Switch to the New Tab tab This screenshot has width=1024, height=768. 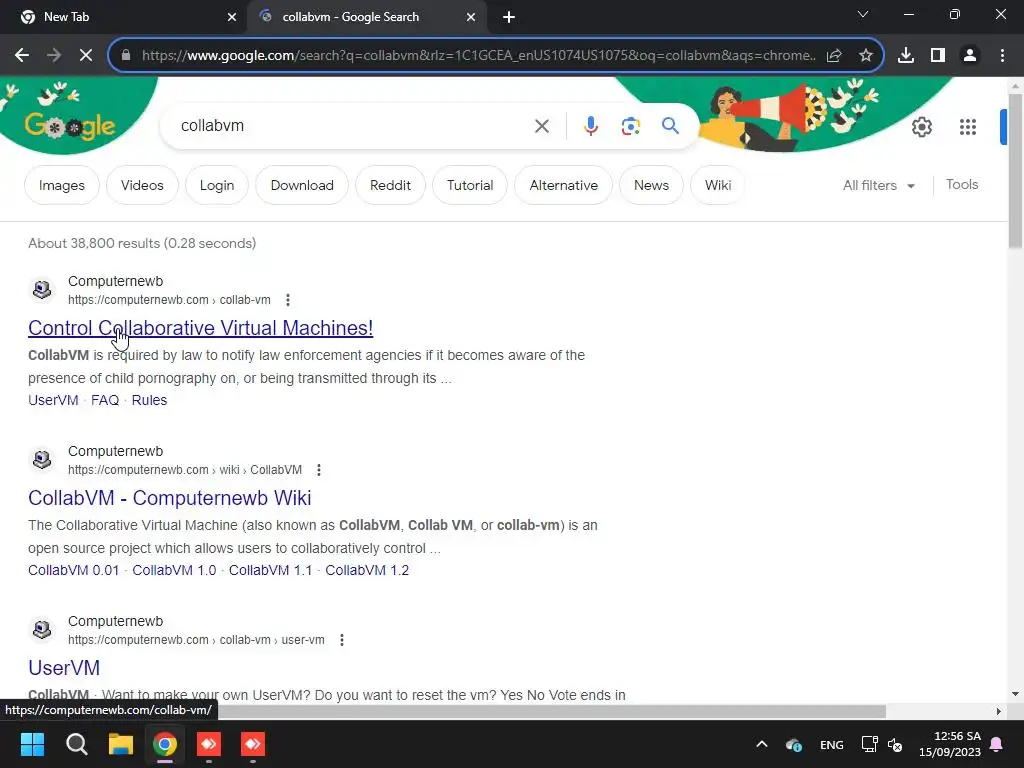124,17
